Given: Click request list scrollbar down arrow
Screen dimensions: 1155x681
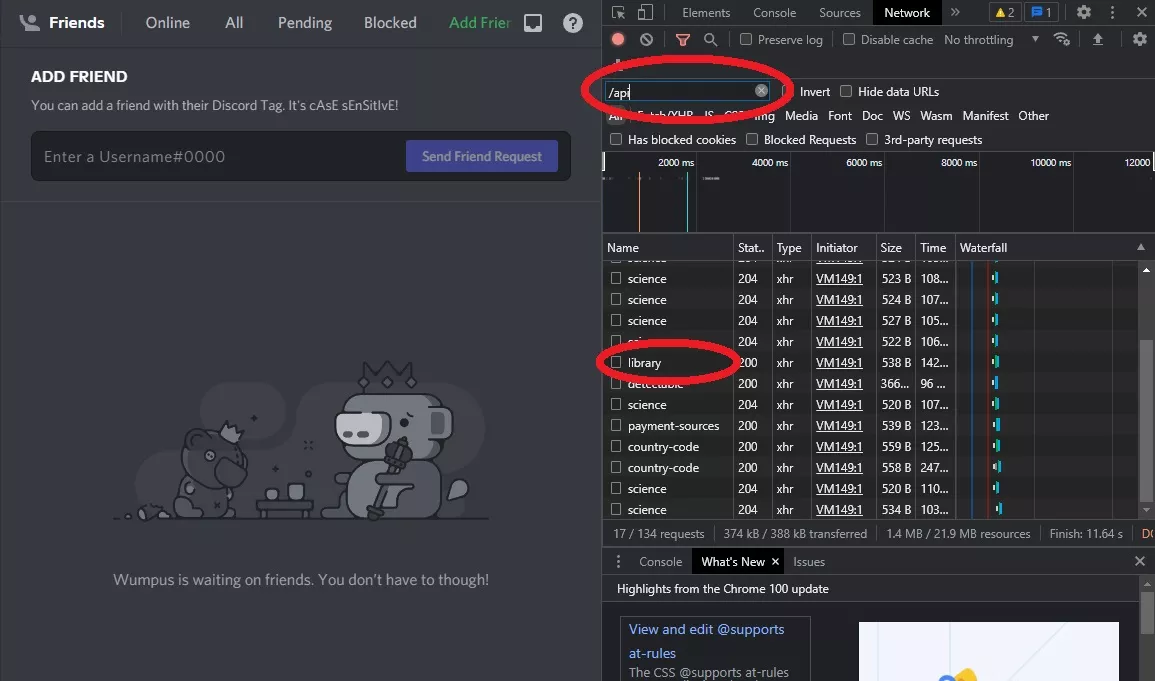Looking at the screenshot, I should click(1146, 509).
